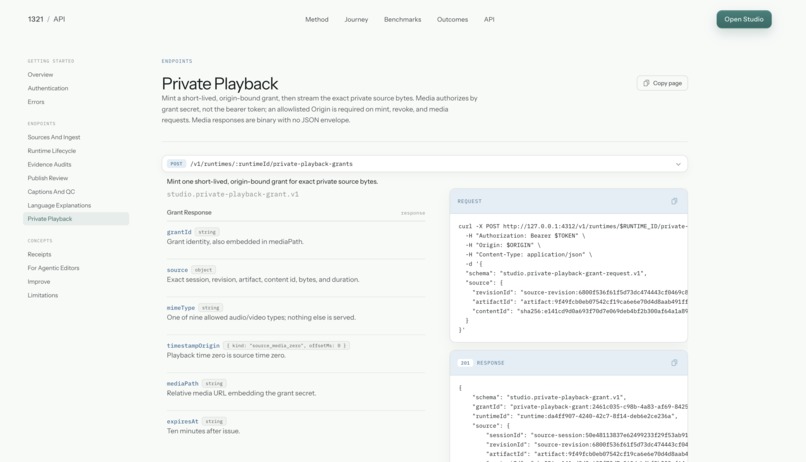The height and width of the screenshot is (462, 806).
Task: Click the string type tag beside grantId
Action: point(207,232)
